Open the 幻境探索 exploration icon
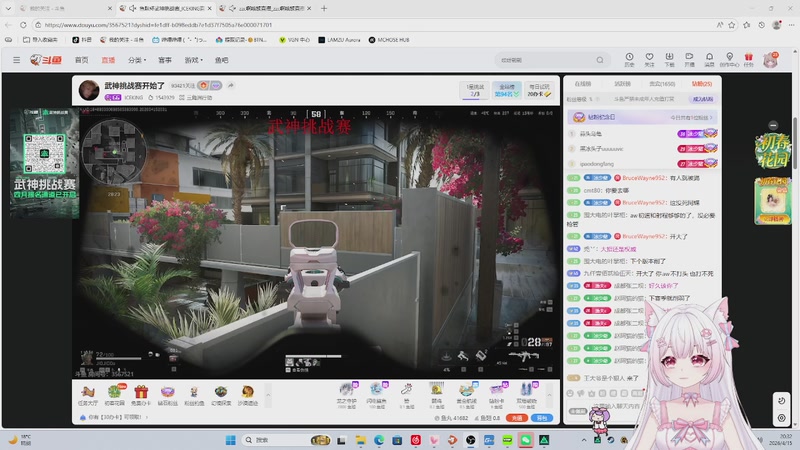Image resolution: width=800 pixels, height=450 pixels. pos(220,395)
